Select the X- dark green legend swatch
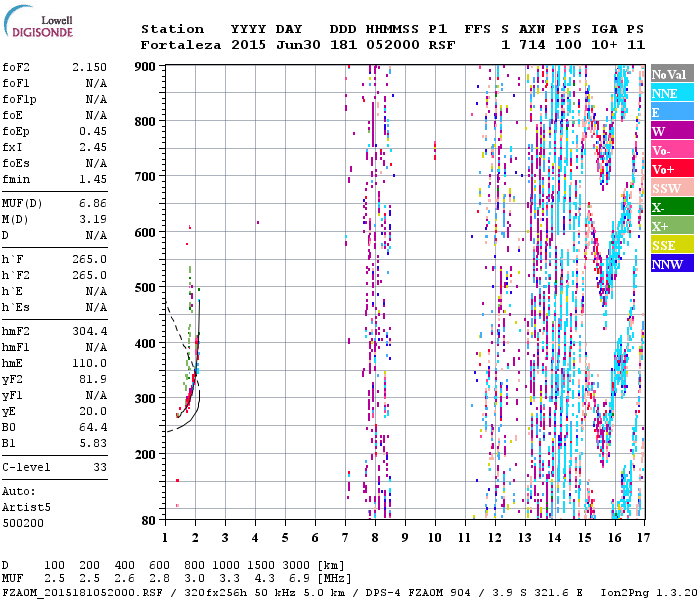Viewport: 700px width, 600px height. coord(669,207)
